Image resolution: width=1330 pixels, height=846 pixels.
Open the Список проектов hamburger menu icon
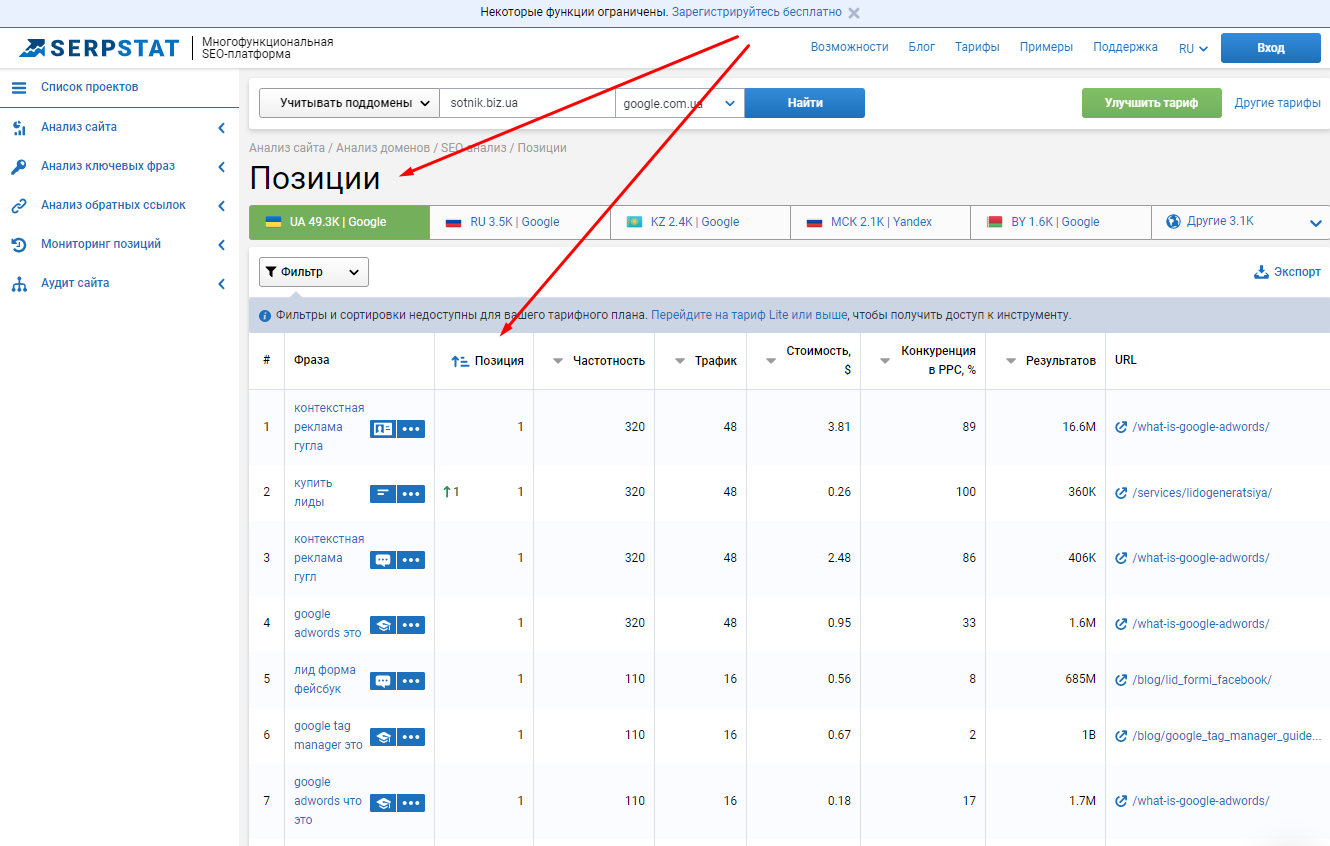point(19,88)
